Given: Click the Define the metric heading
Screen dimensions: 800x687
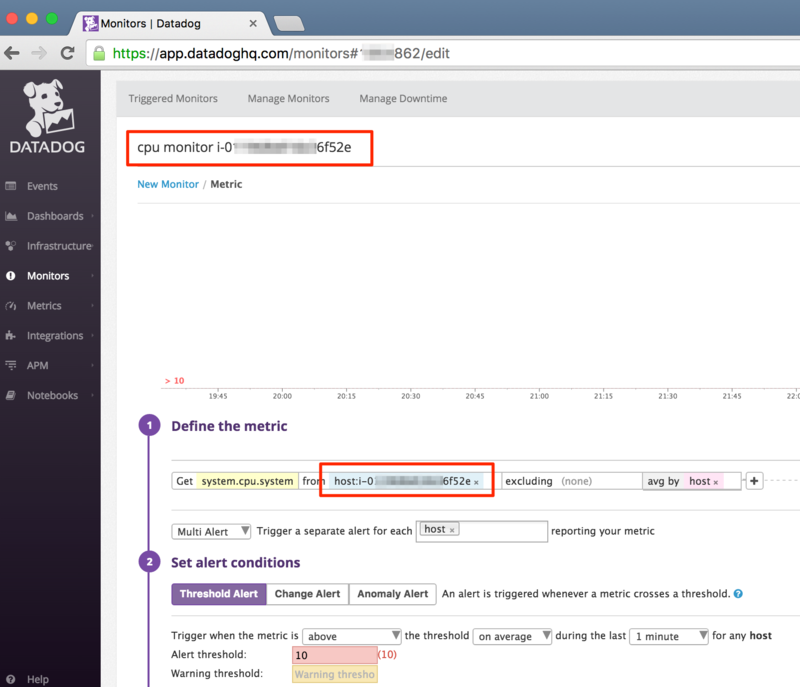Looking at the screenshot, I should 229,426.
